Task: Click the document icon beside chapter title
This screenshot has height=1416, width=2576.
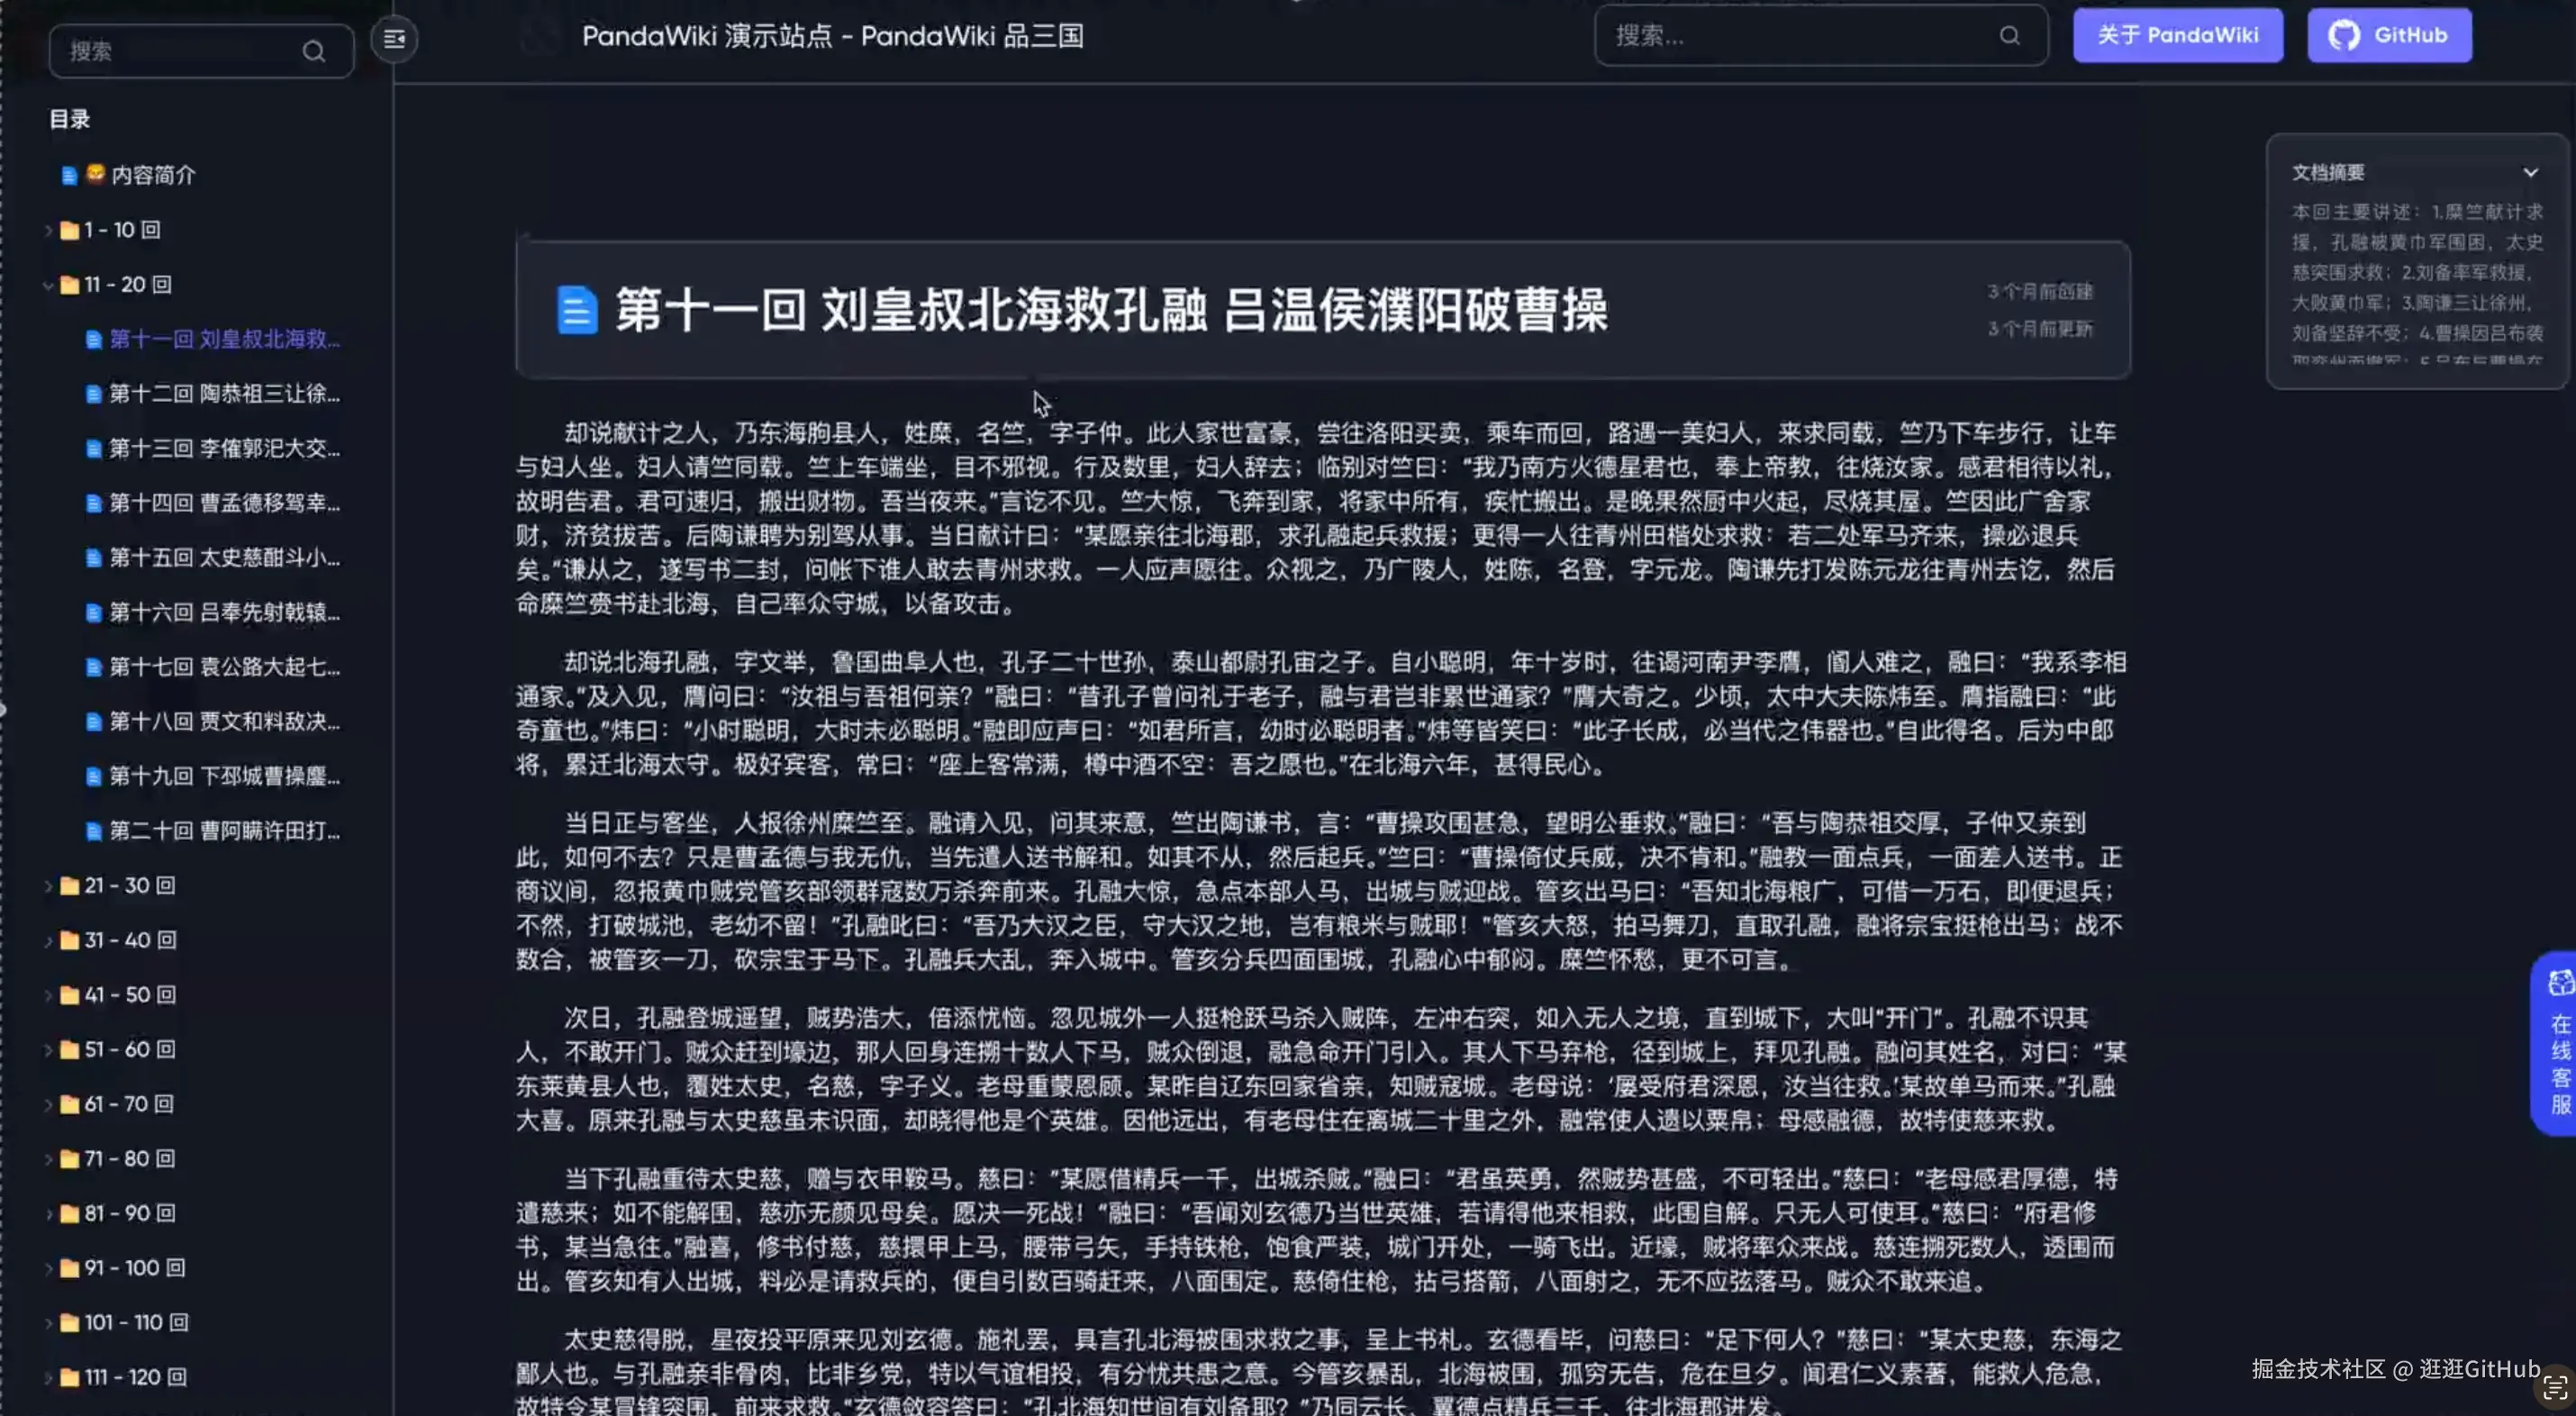Action: pyautogui.click(x=576, y=310)
